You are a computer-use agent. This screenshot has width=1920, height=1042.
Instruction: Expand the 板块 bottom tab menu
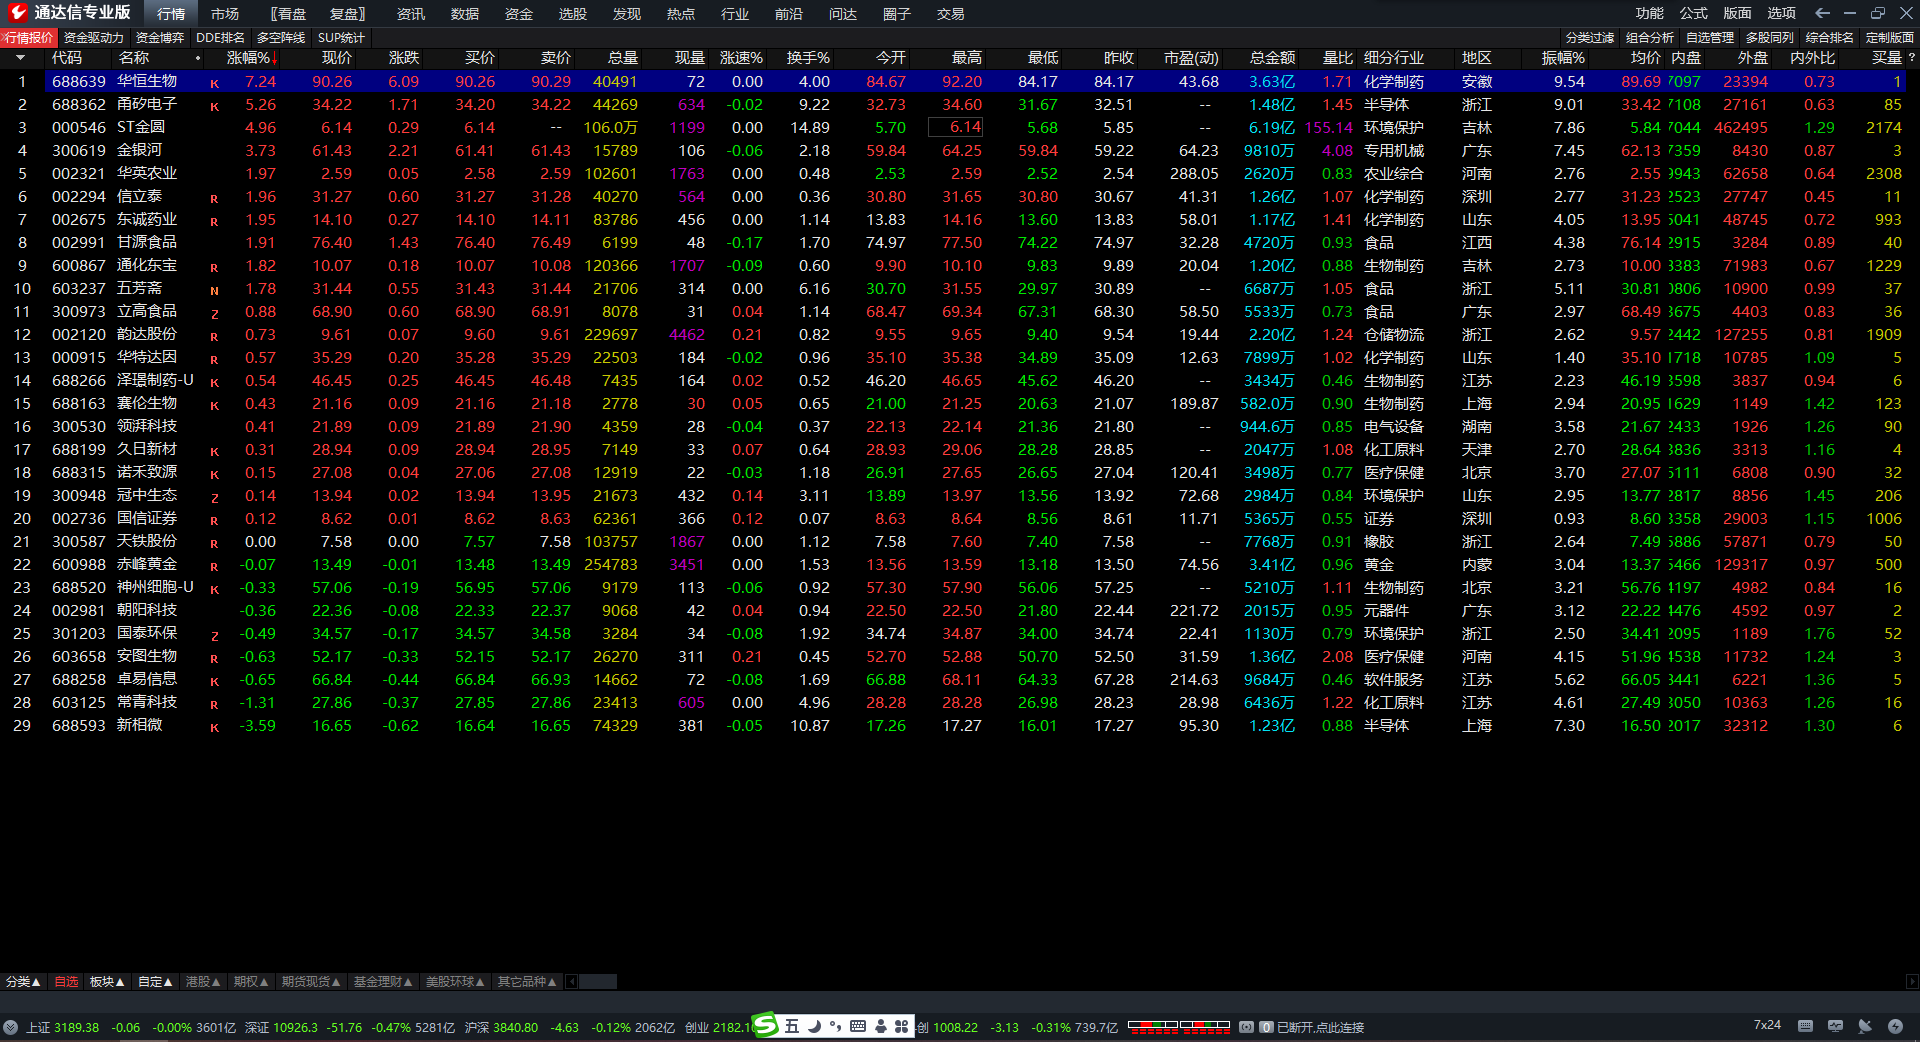pyautogui.click(x=107, y=982)
